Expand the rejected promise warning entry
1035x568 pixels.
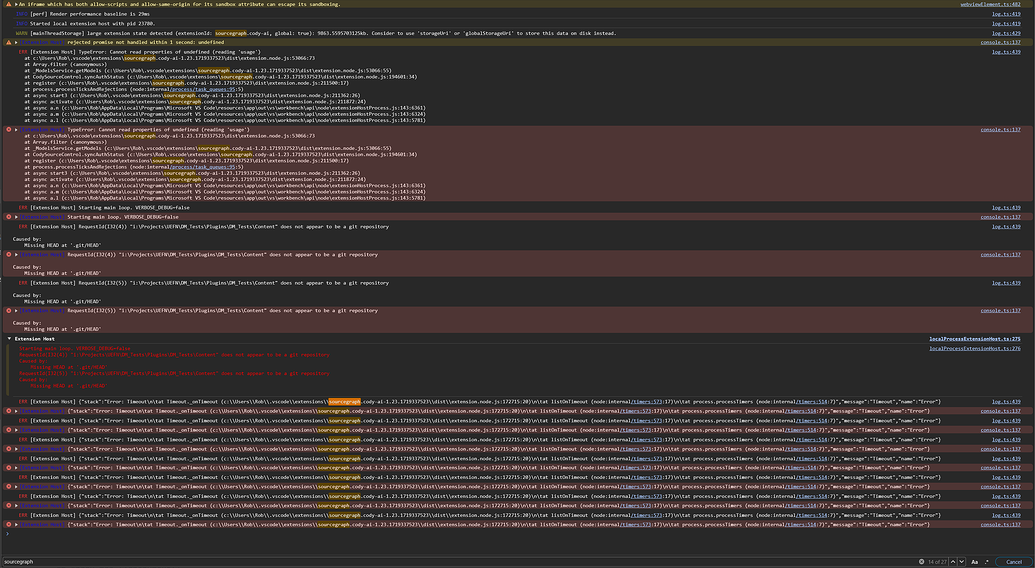click(x=16, y=43)
